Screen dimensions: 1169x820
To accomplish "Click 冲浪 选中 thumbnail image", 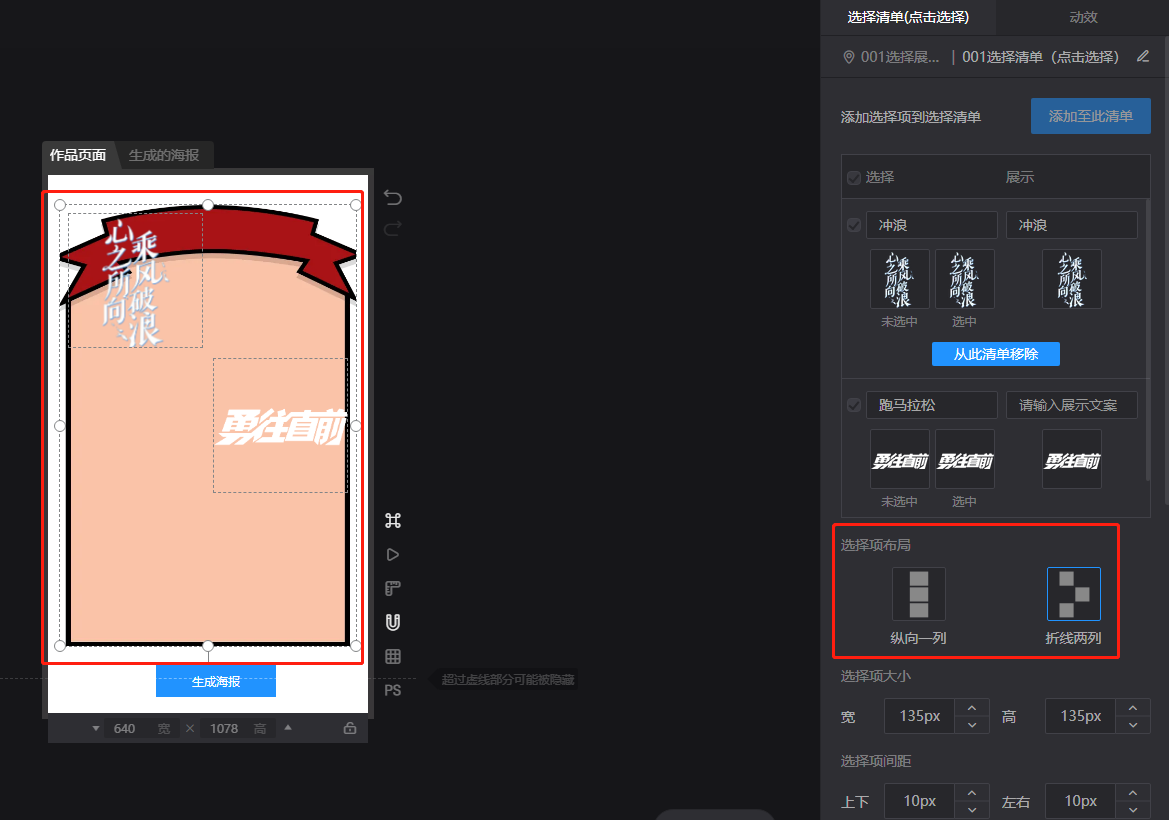I will click(965, 279).
